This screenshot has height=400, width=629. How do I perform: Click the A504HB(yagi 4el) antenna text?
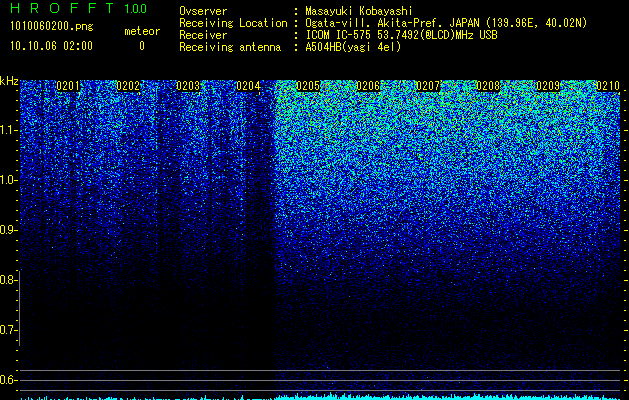353,47
